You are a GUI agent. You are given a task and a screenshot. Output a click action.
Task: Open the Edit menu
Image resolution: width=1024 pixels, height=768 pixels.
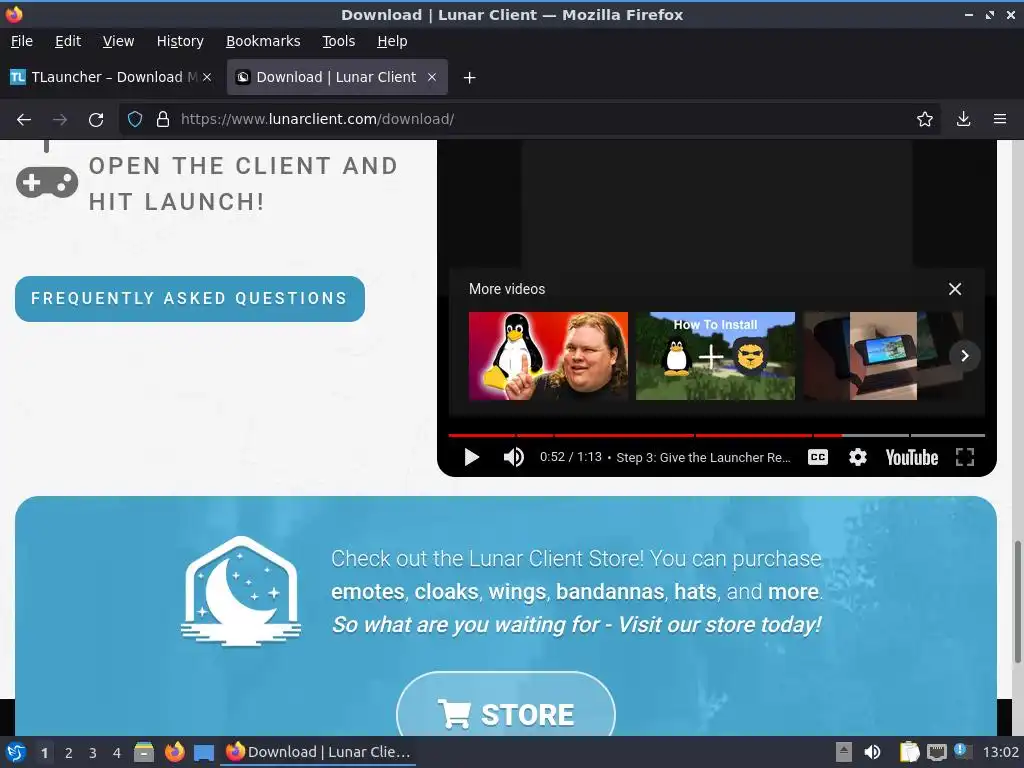coord(68,41)
